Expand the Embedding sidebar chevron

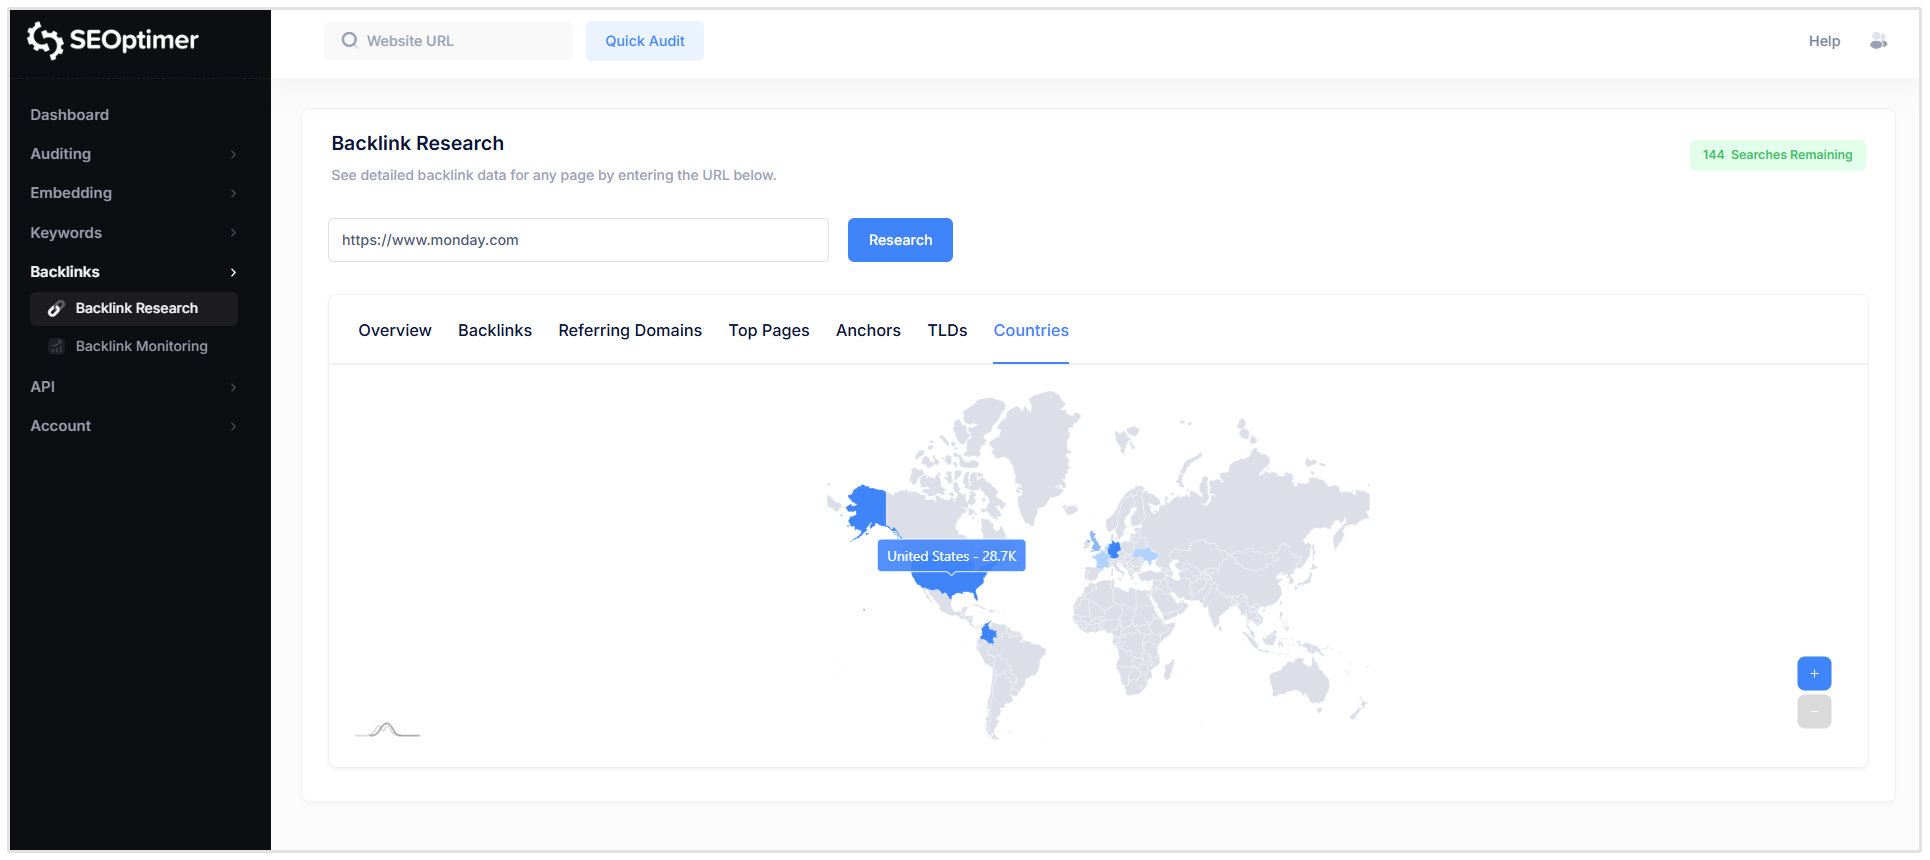coord(233,193)
